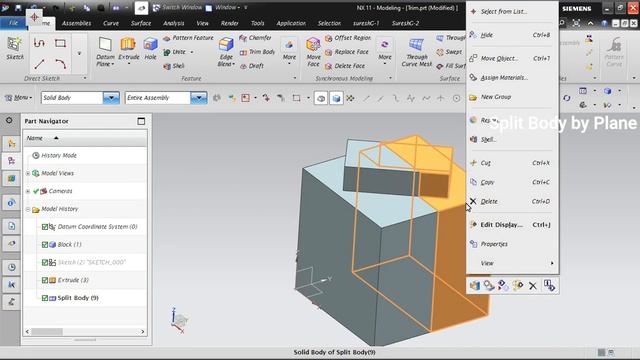The width and height of the screenshot is (640, 360).
Task: Select the Unite boolean tool
Action: [175, 52]
